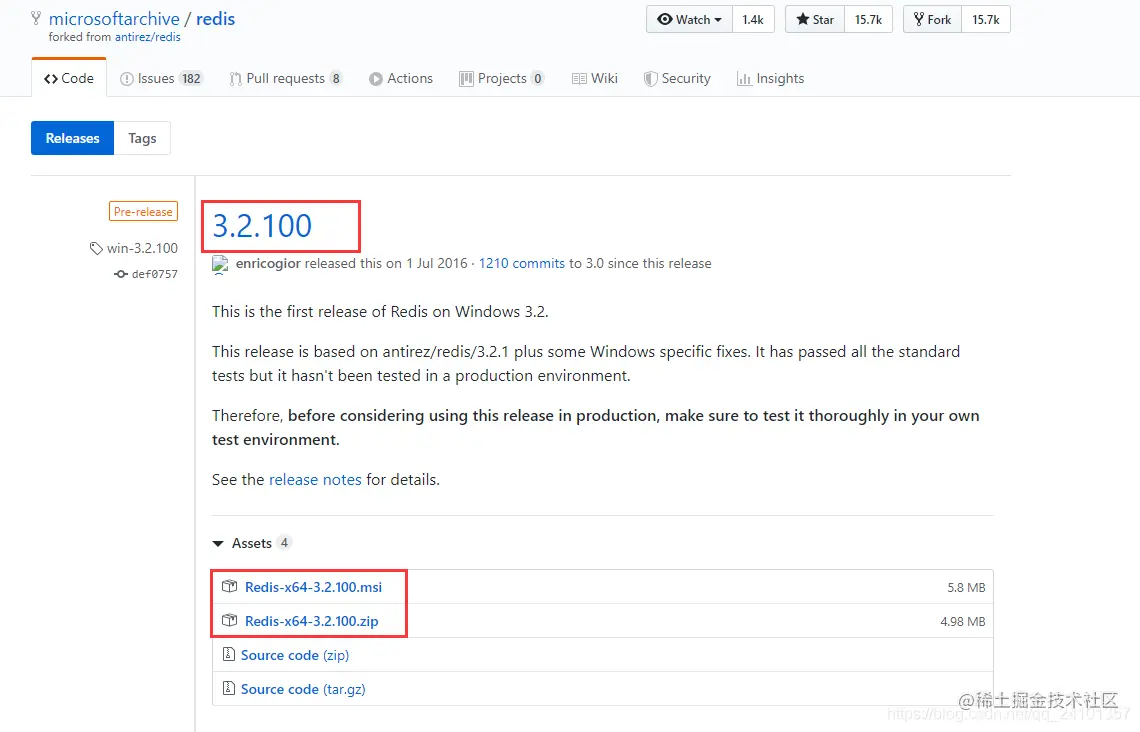Viewport: 1140px width, 732px height.
Task: Open the Security tab
Action: [x=677, y=79]
